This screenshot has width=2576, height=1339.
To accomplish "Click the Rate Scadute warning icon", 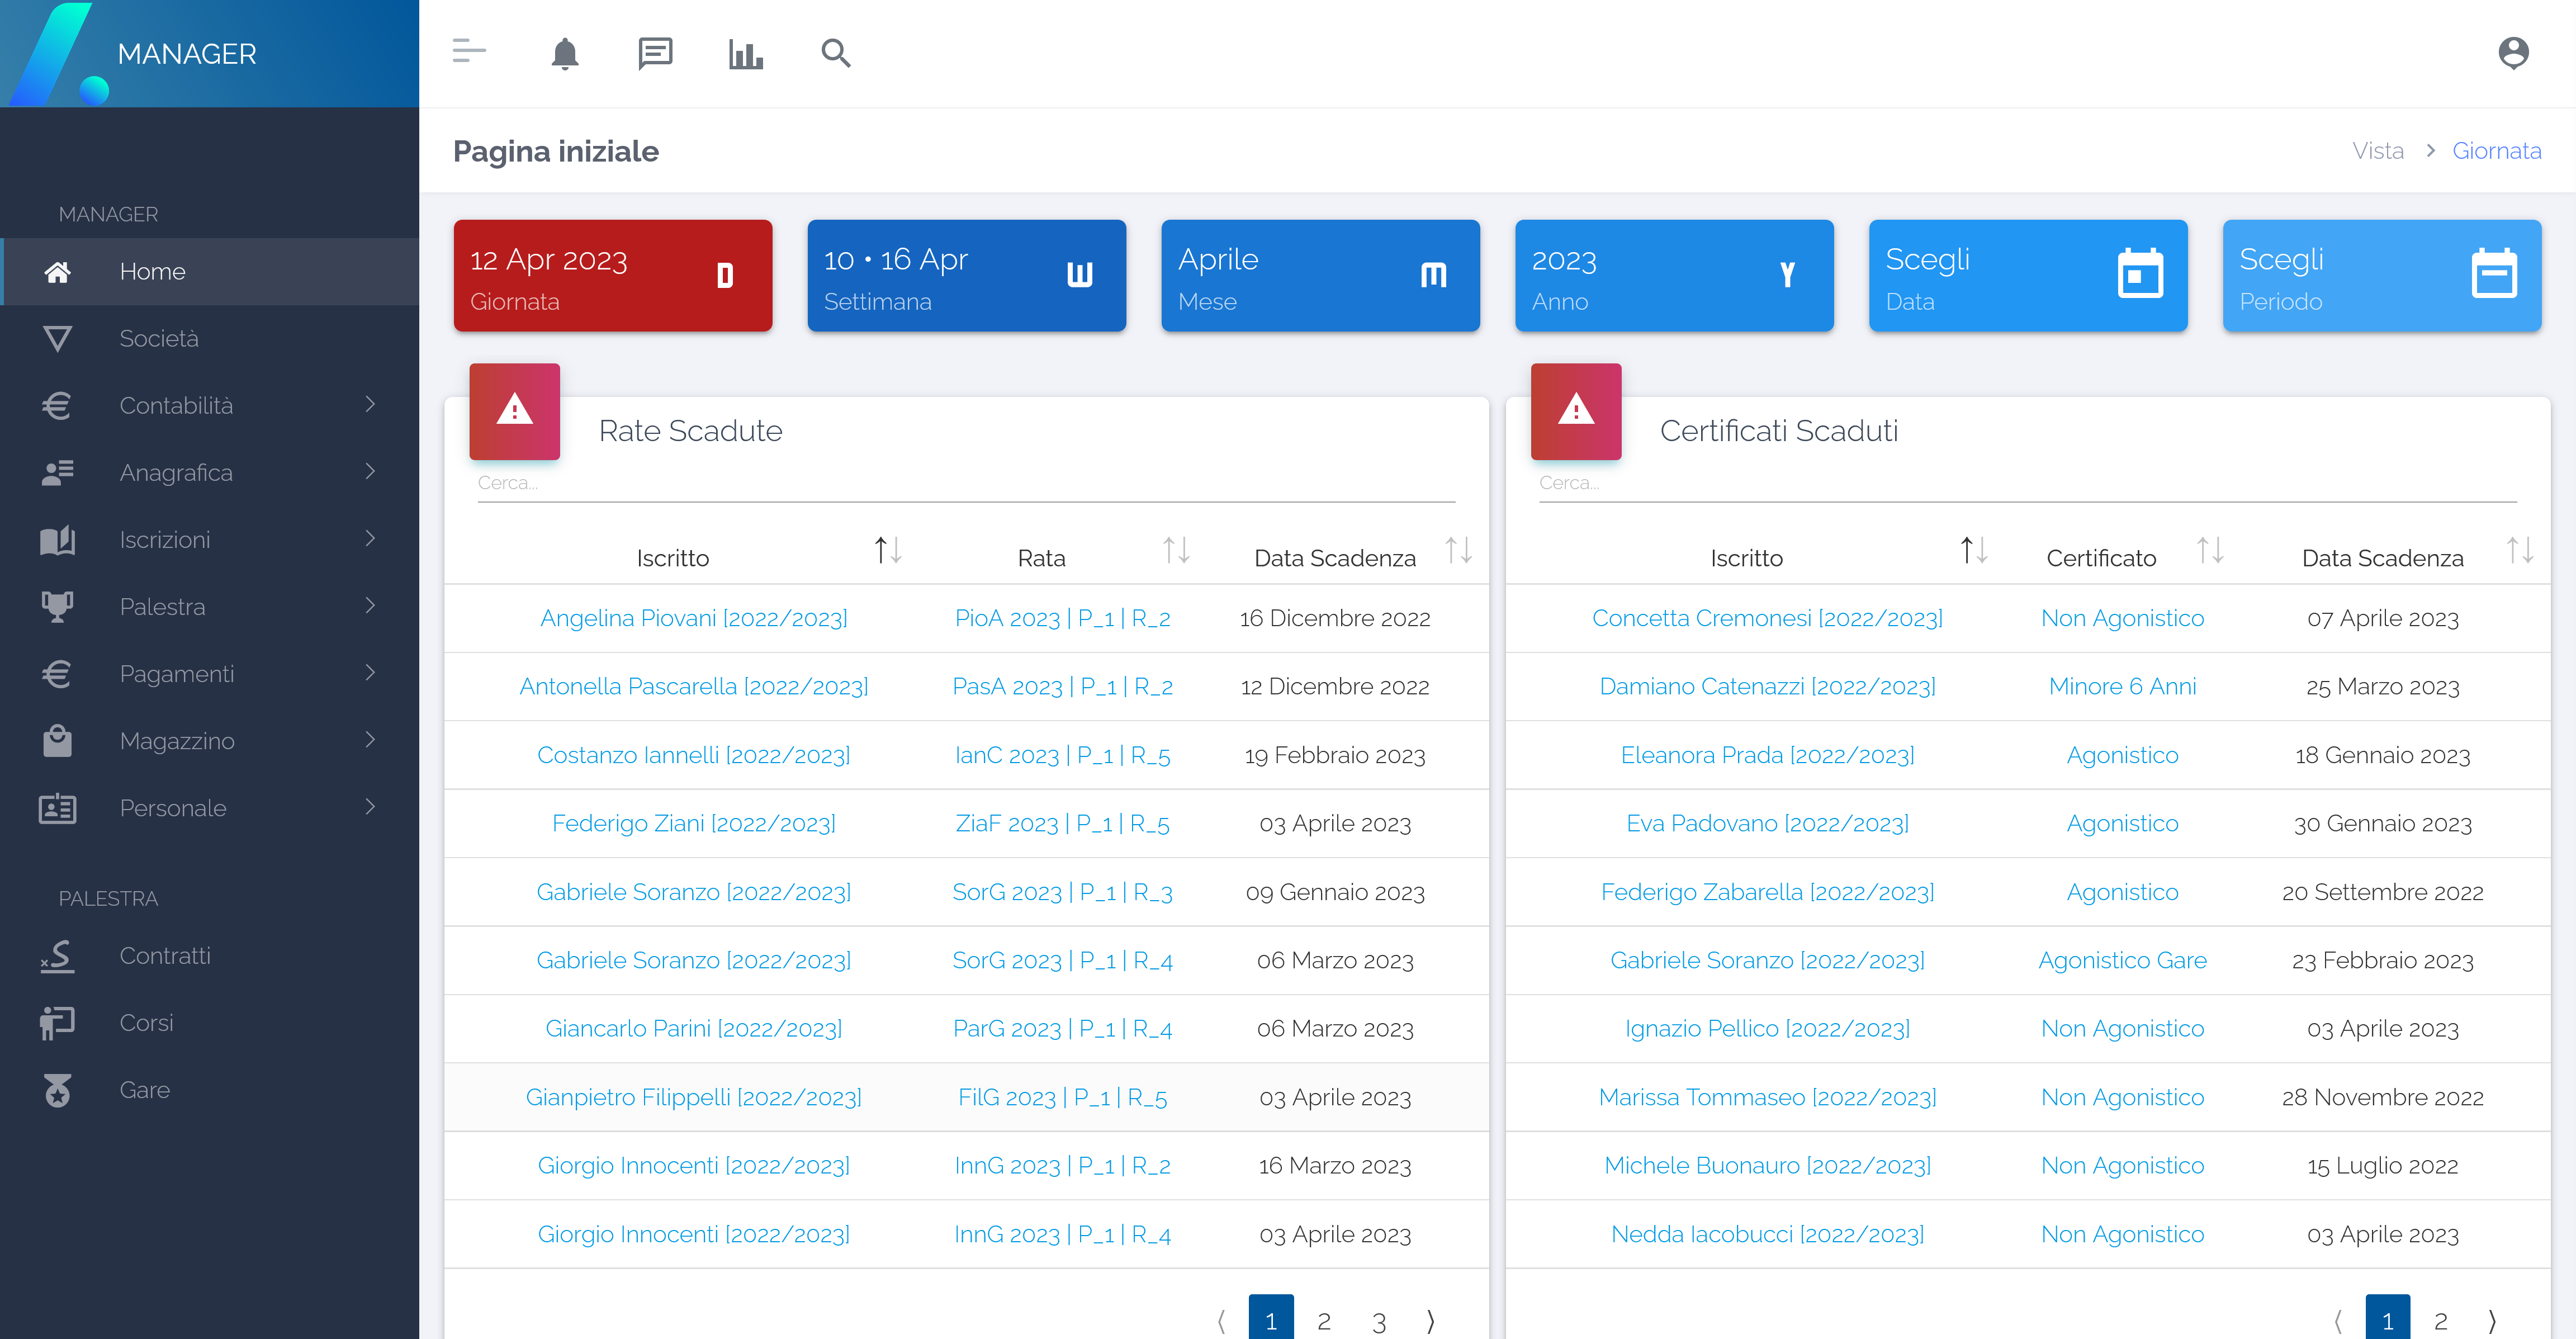I will tap(514, 411).
